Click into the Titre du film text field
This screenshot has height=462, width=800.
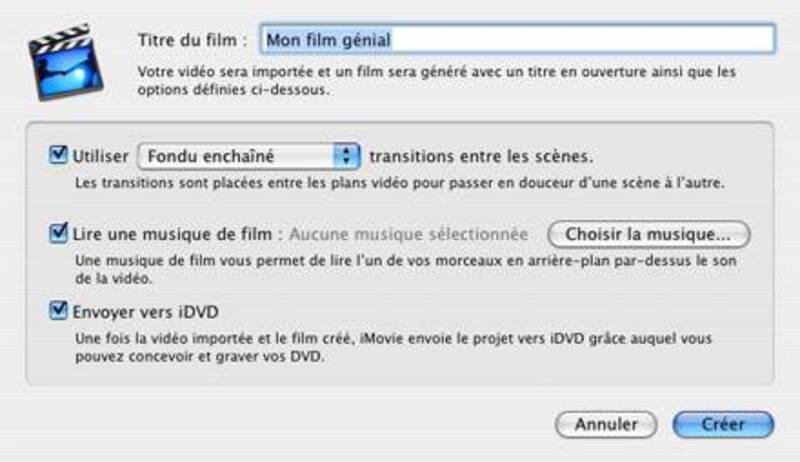(x=517, y=39)
